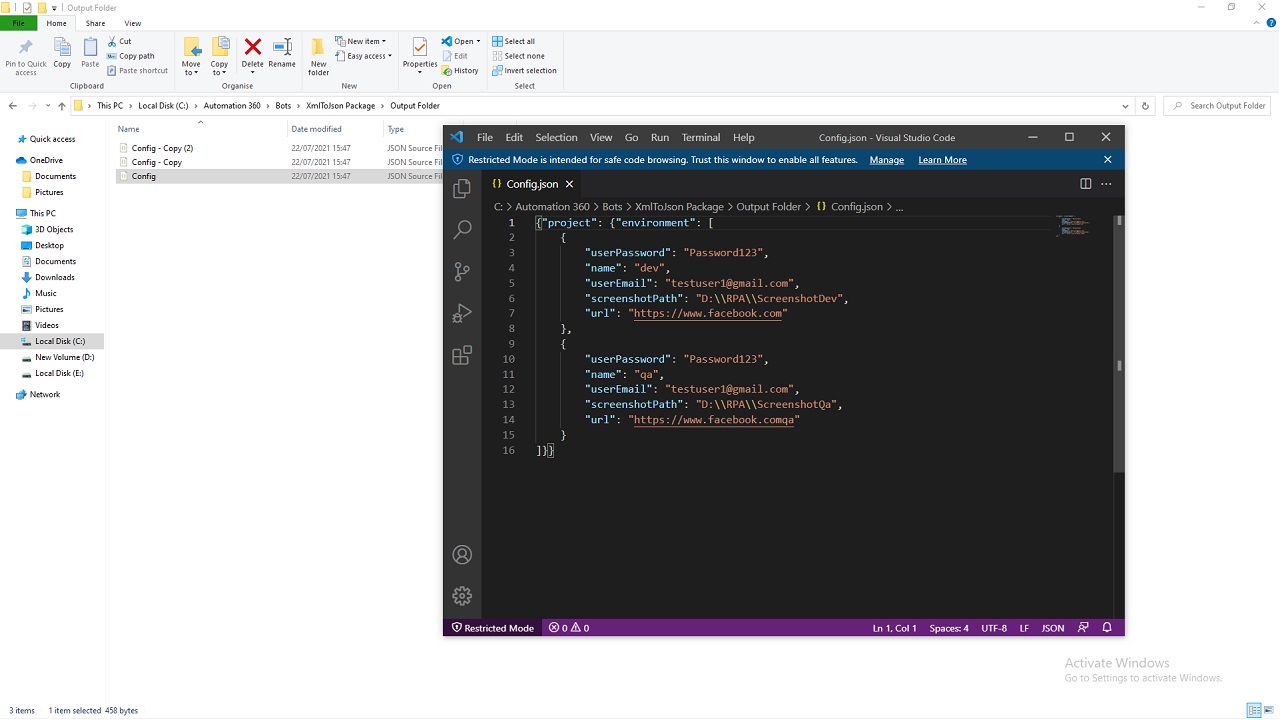The image size is (1280, 720).
Task: Open Search in the VS Code activity bar
Action: (x=462, y=229)
